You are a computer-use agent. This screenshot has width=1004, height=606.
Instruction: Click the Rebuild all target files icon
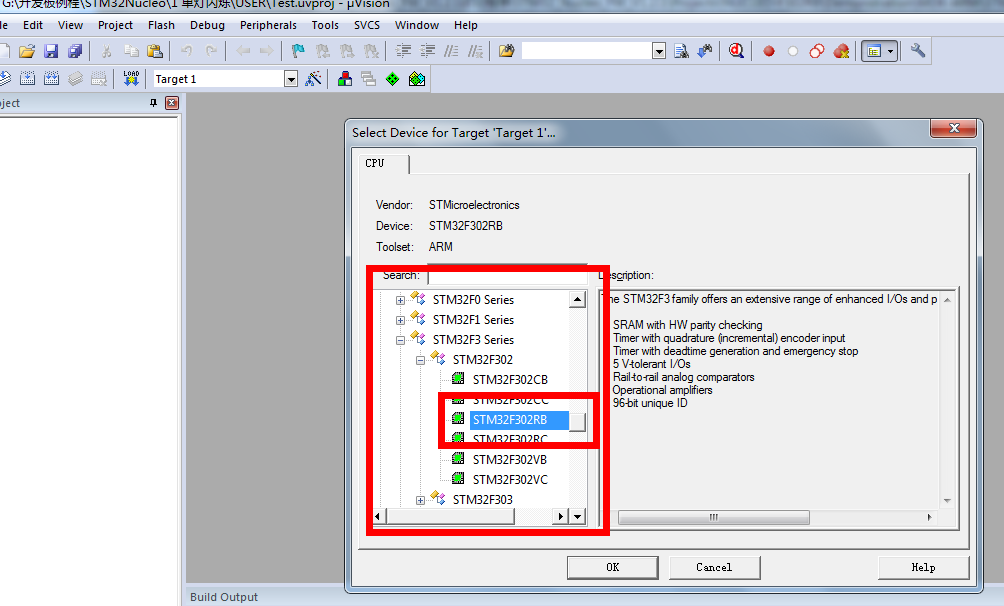pos(51,79)
